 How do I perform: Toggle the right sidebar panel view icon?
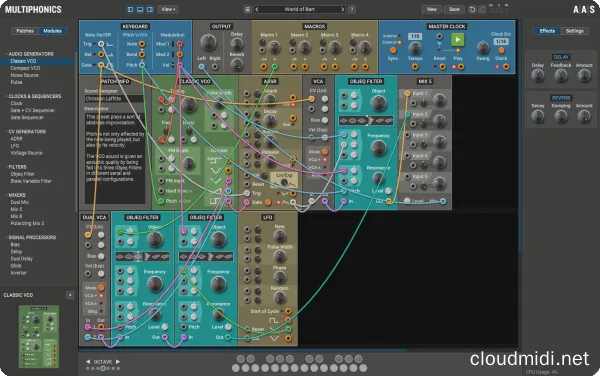tap(150, 9)
